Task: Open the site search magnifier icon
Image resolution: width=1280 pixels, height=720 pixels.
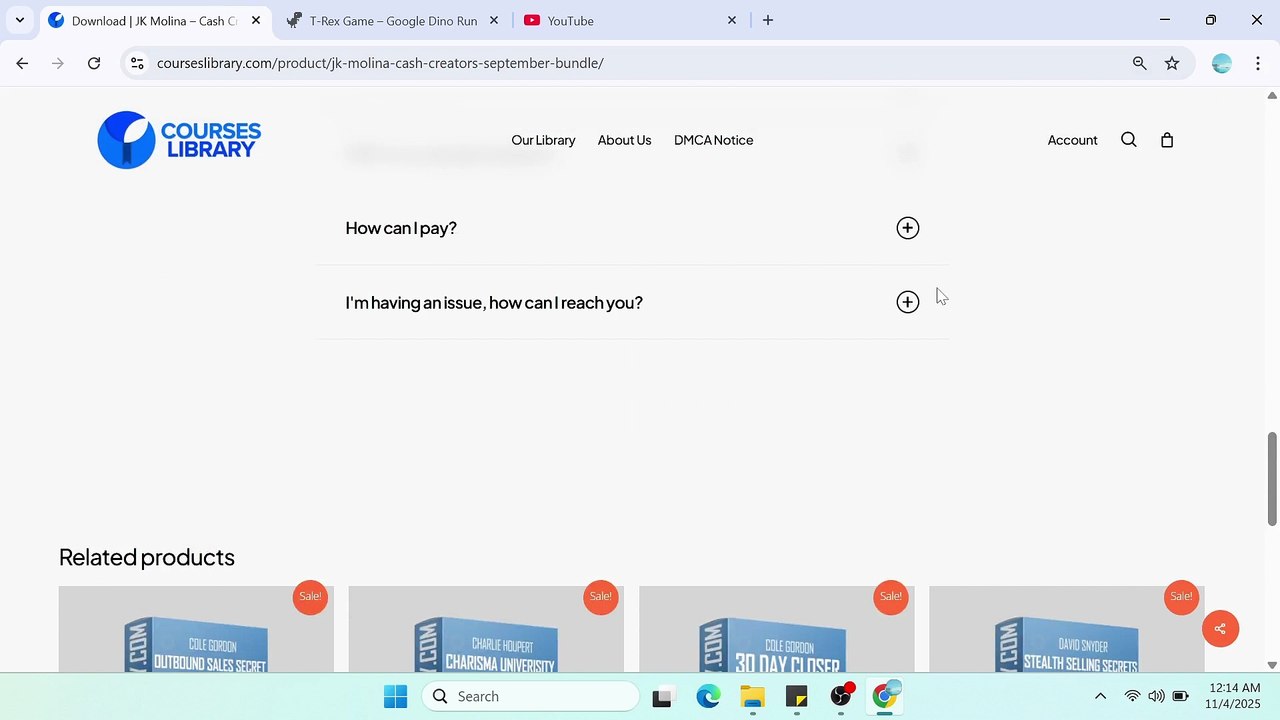Action: [1129, 140]
